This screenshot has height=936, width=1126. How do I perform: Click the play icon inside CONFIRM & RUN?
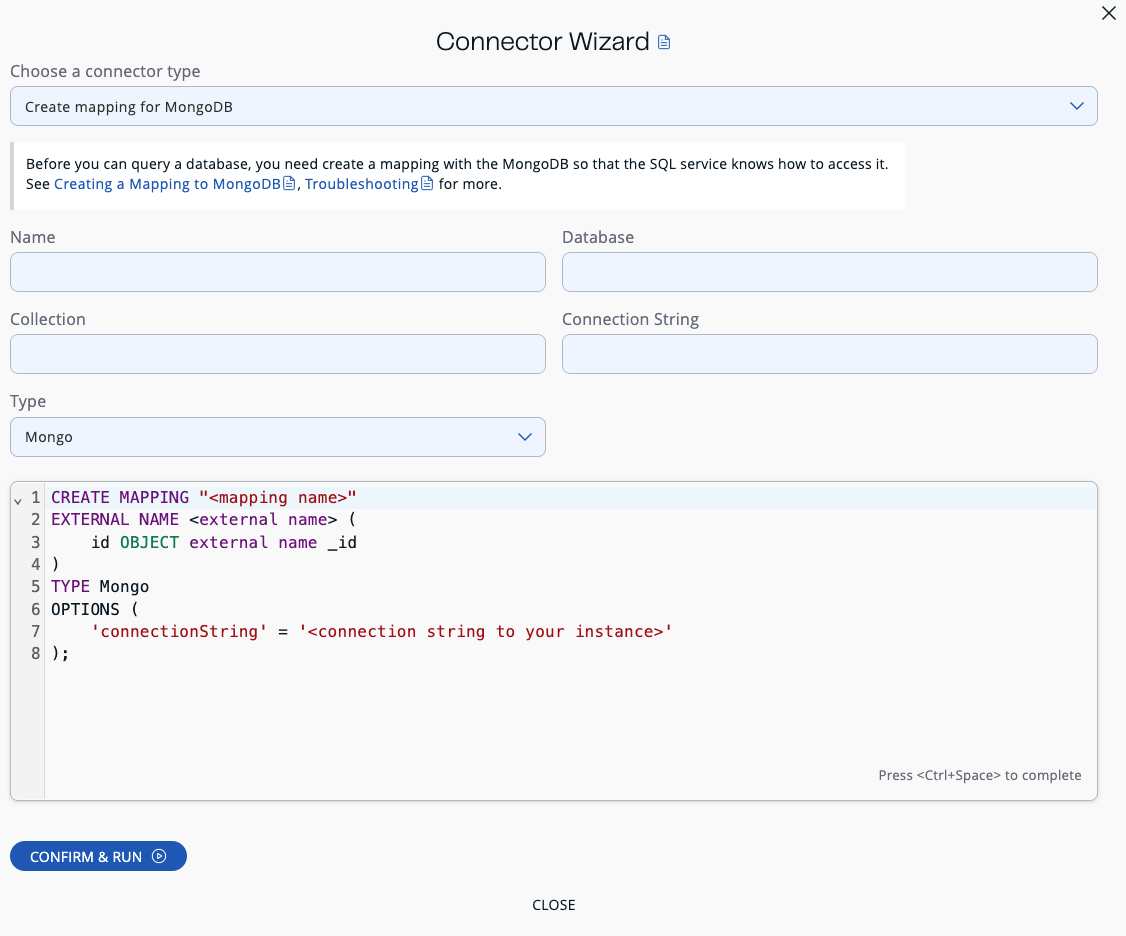[159, 856]
